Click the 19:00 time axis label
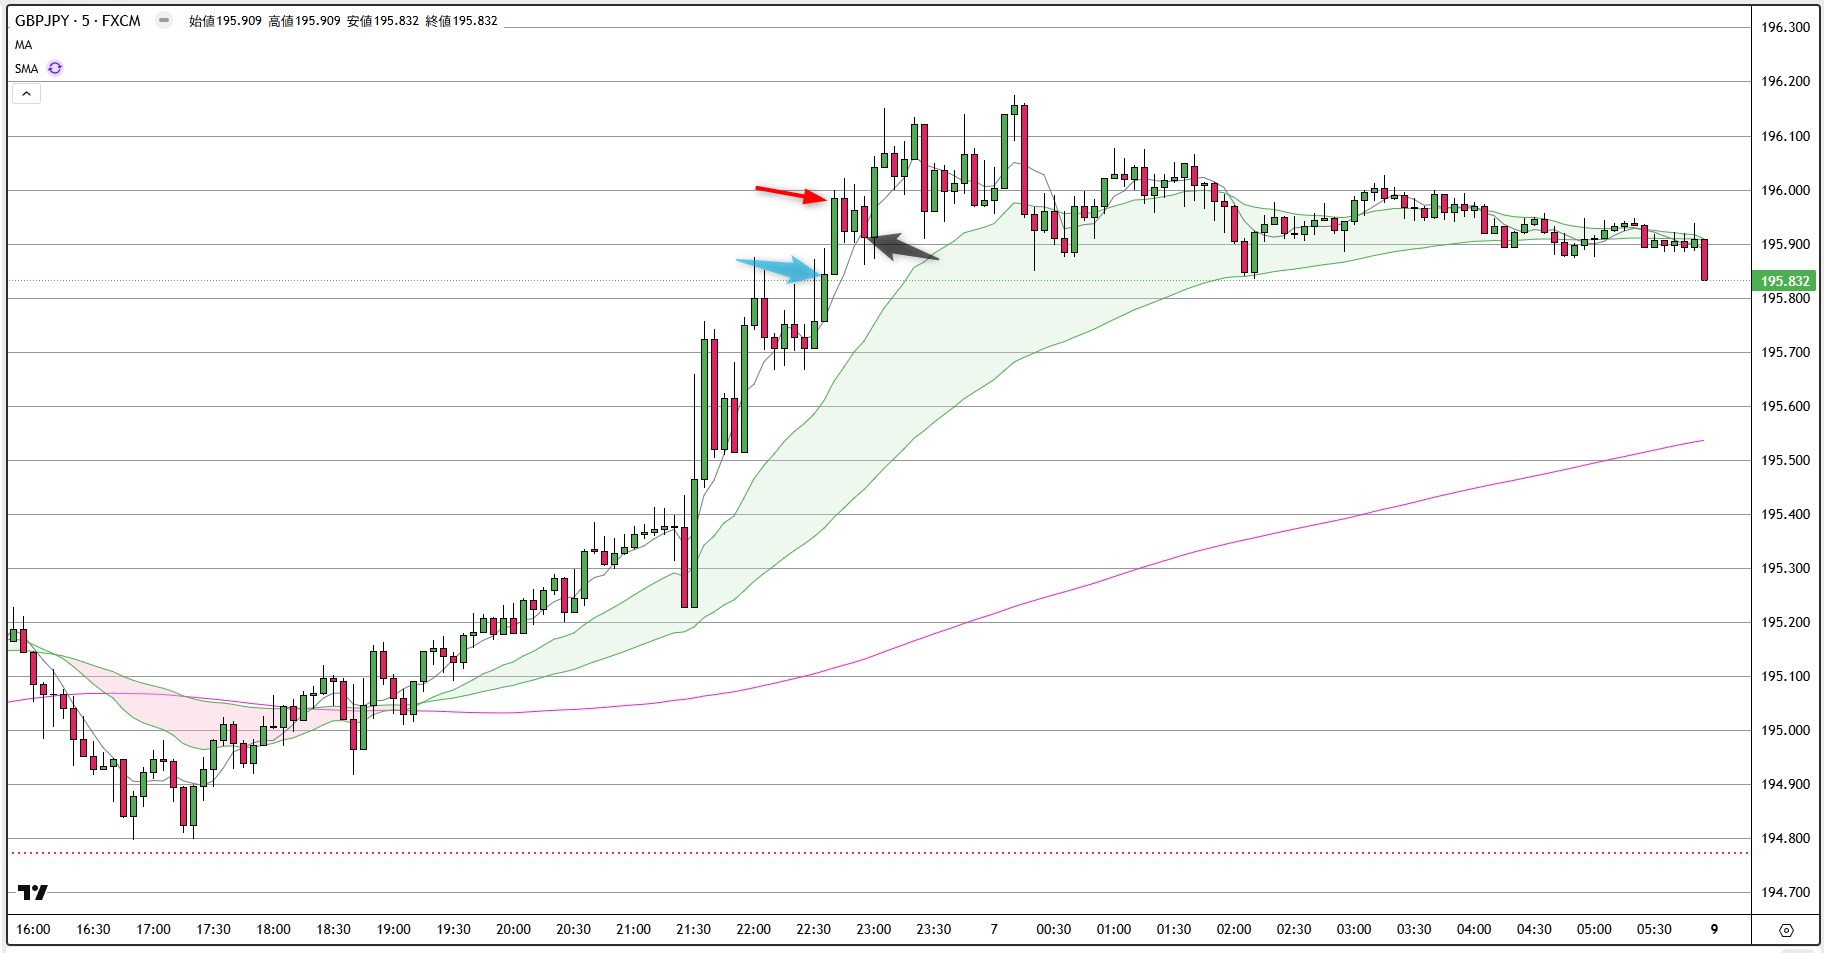This screenshot has width=1824, height=953. click(393, 929)
